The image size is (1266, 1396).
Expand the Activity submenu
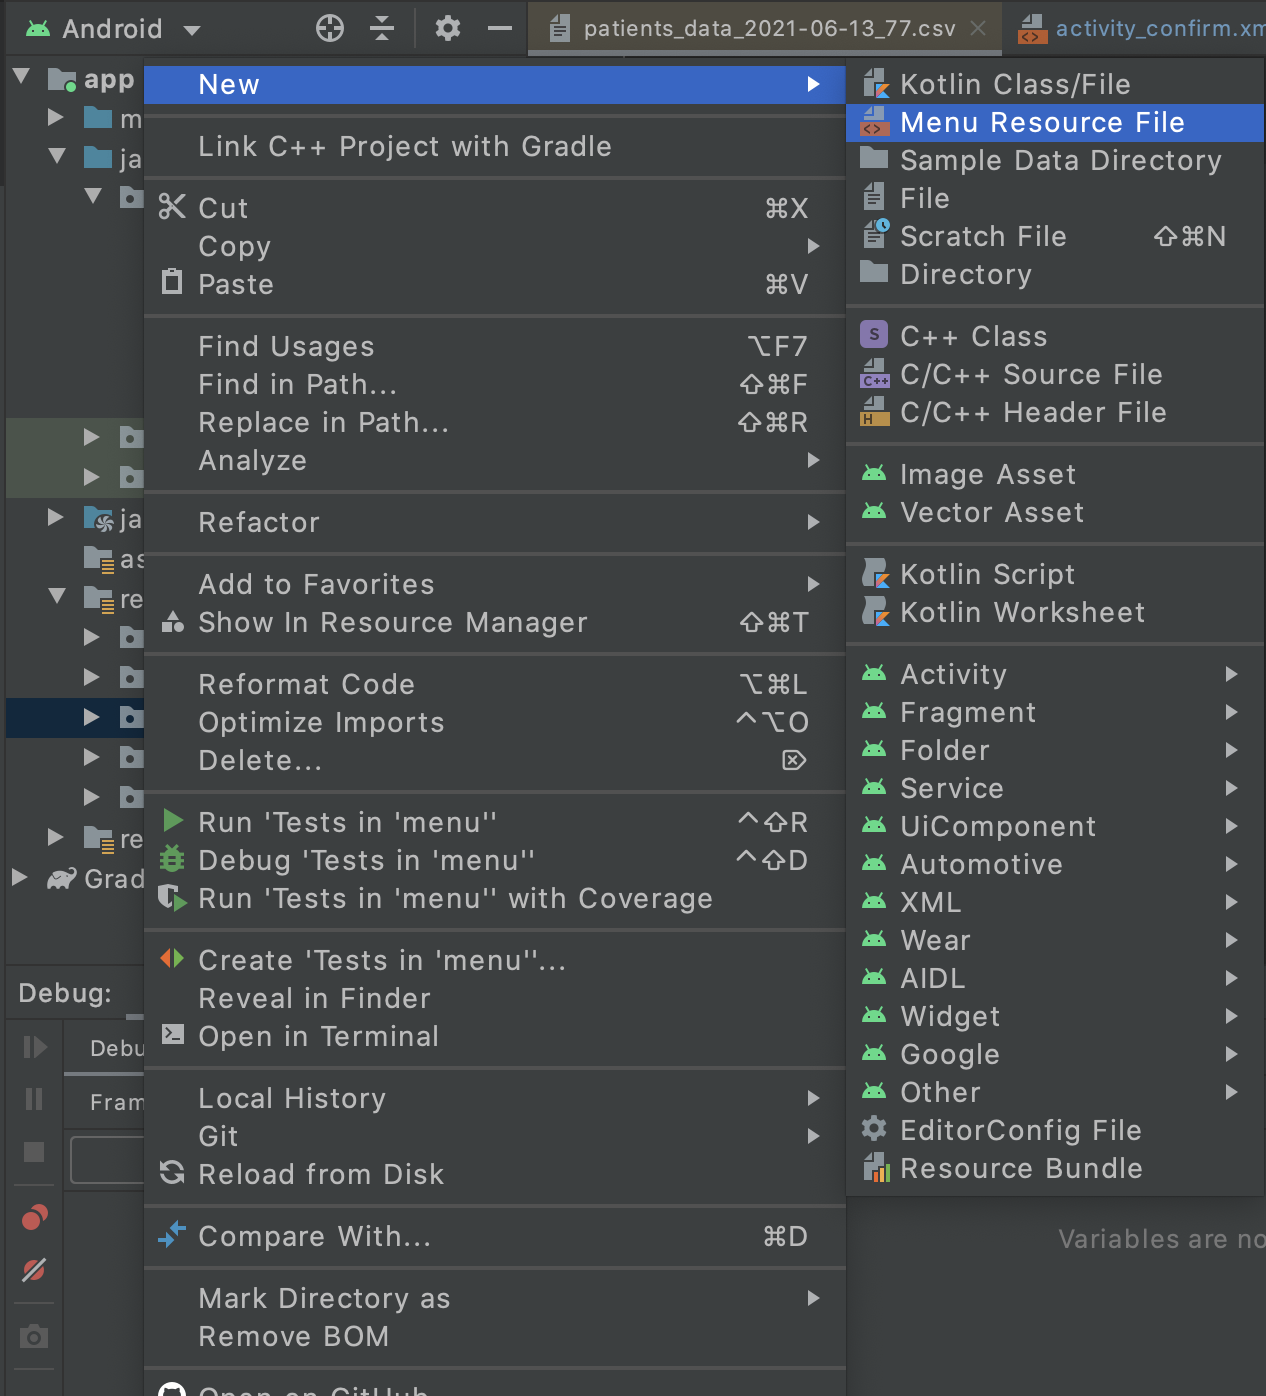[x=1052, y=674]
